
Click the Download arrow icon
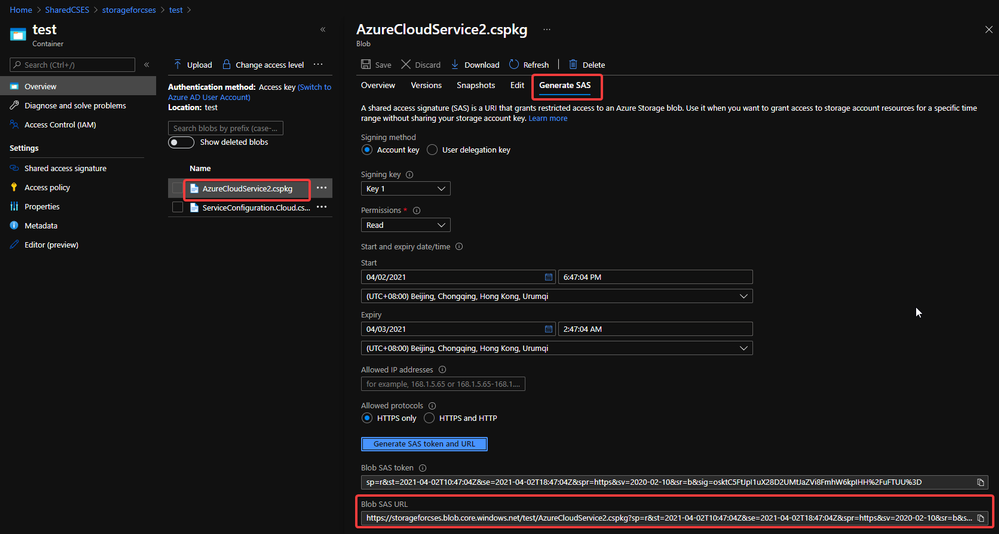click(x=455, y=65)
